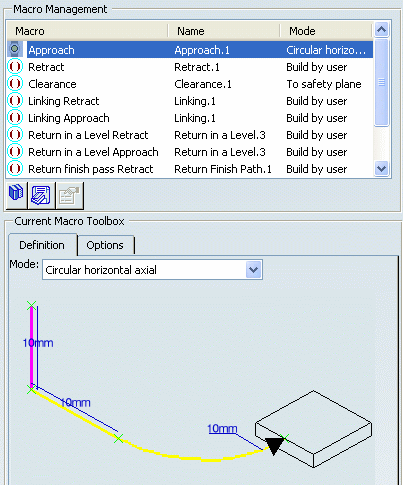Click the macro list scroll down arrow

[381, 169]
